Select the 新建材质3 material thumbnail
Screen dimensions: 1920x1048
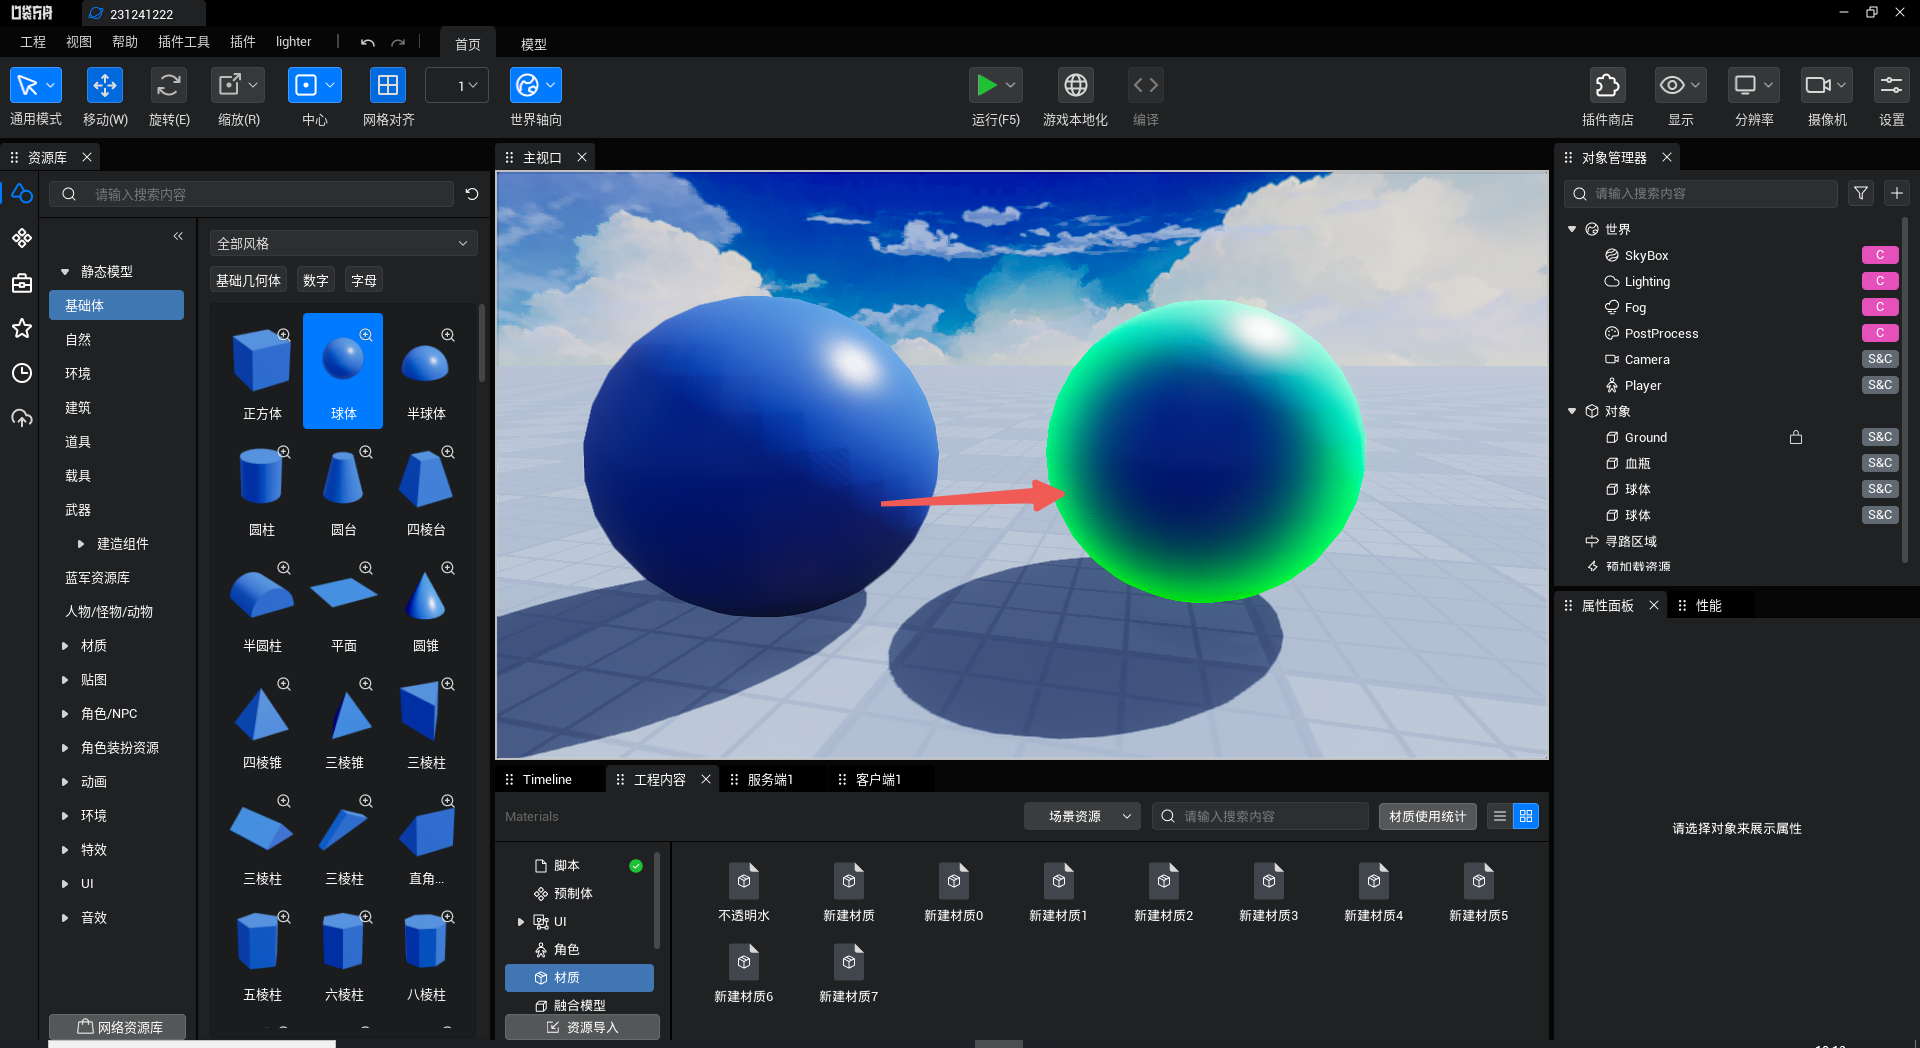coord(1269,892)
